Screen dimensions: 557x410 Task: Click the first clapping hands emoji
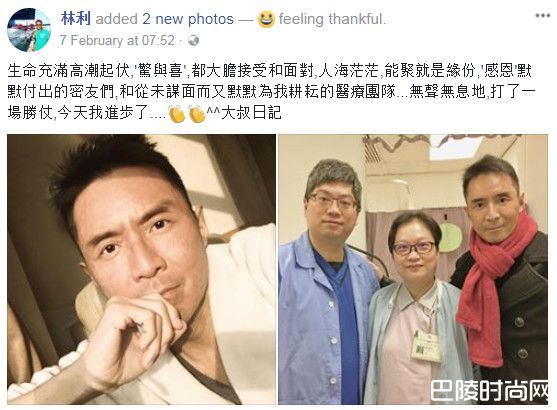click(177, 114)
